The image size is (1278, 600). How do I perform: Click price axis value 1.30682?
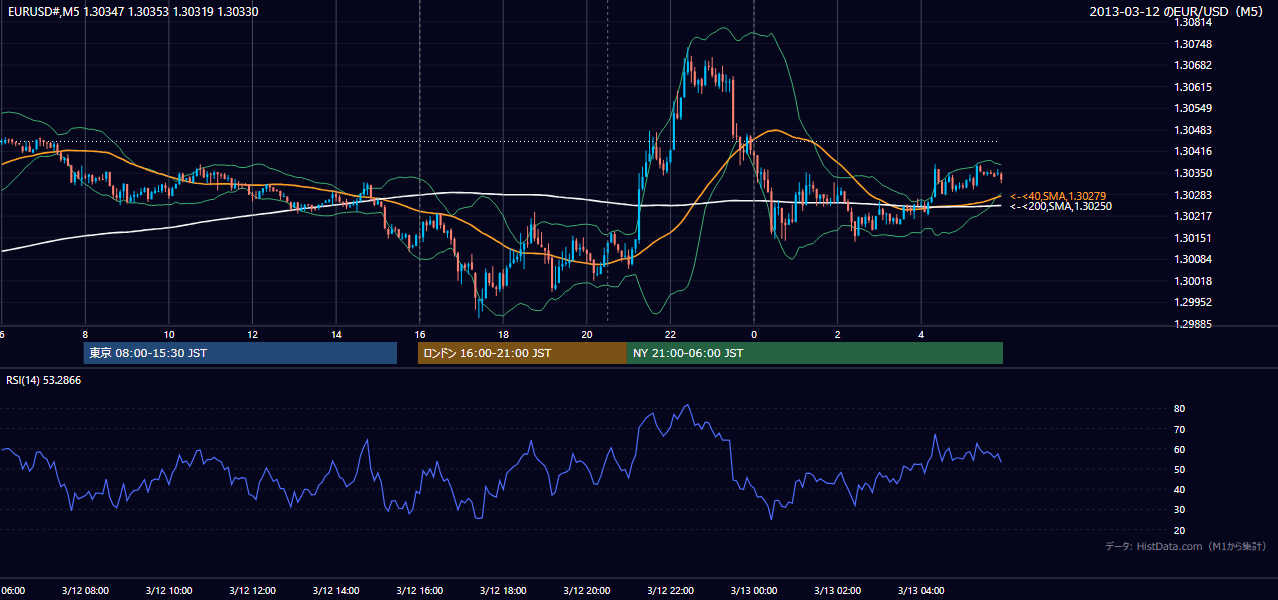(1192, 65)
